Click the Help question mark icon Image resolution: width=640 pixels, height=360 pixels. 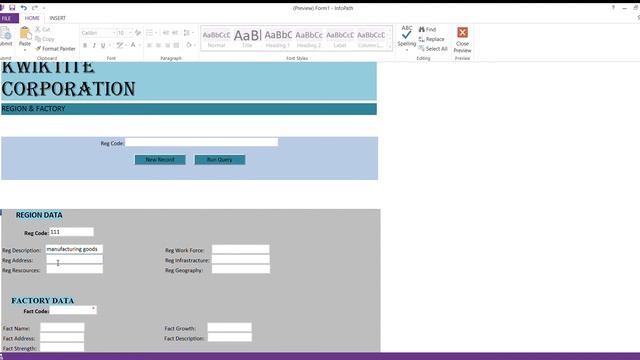tap(613, 8)
